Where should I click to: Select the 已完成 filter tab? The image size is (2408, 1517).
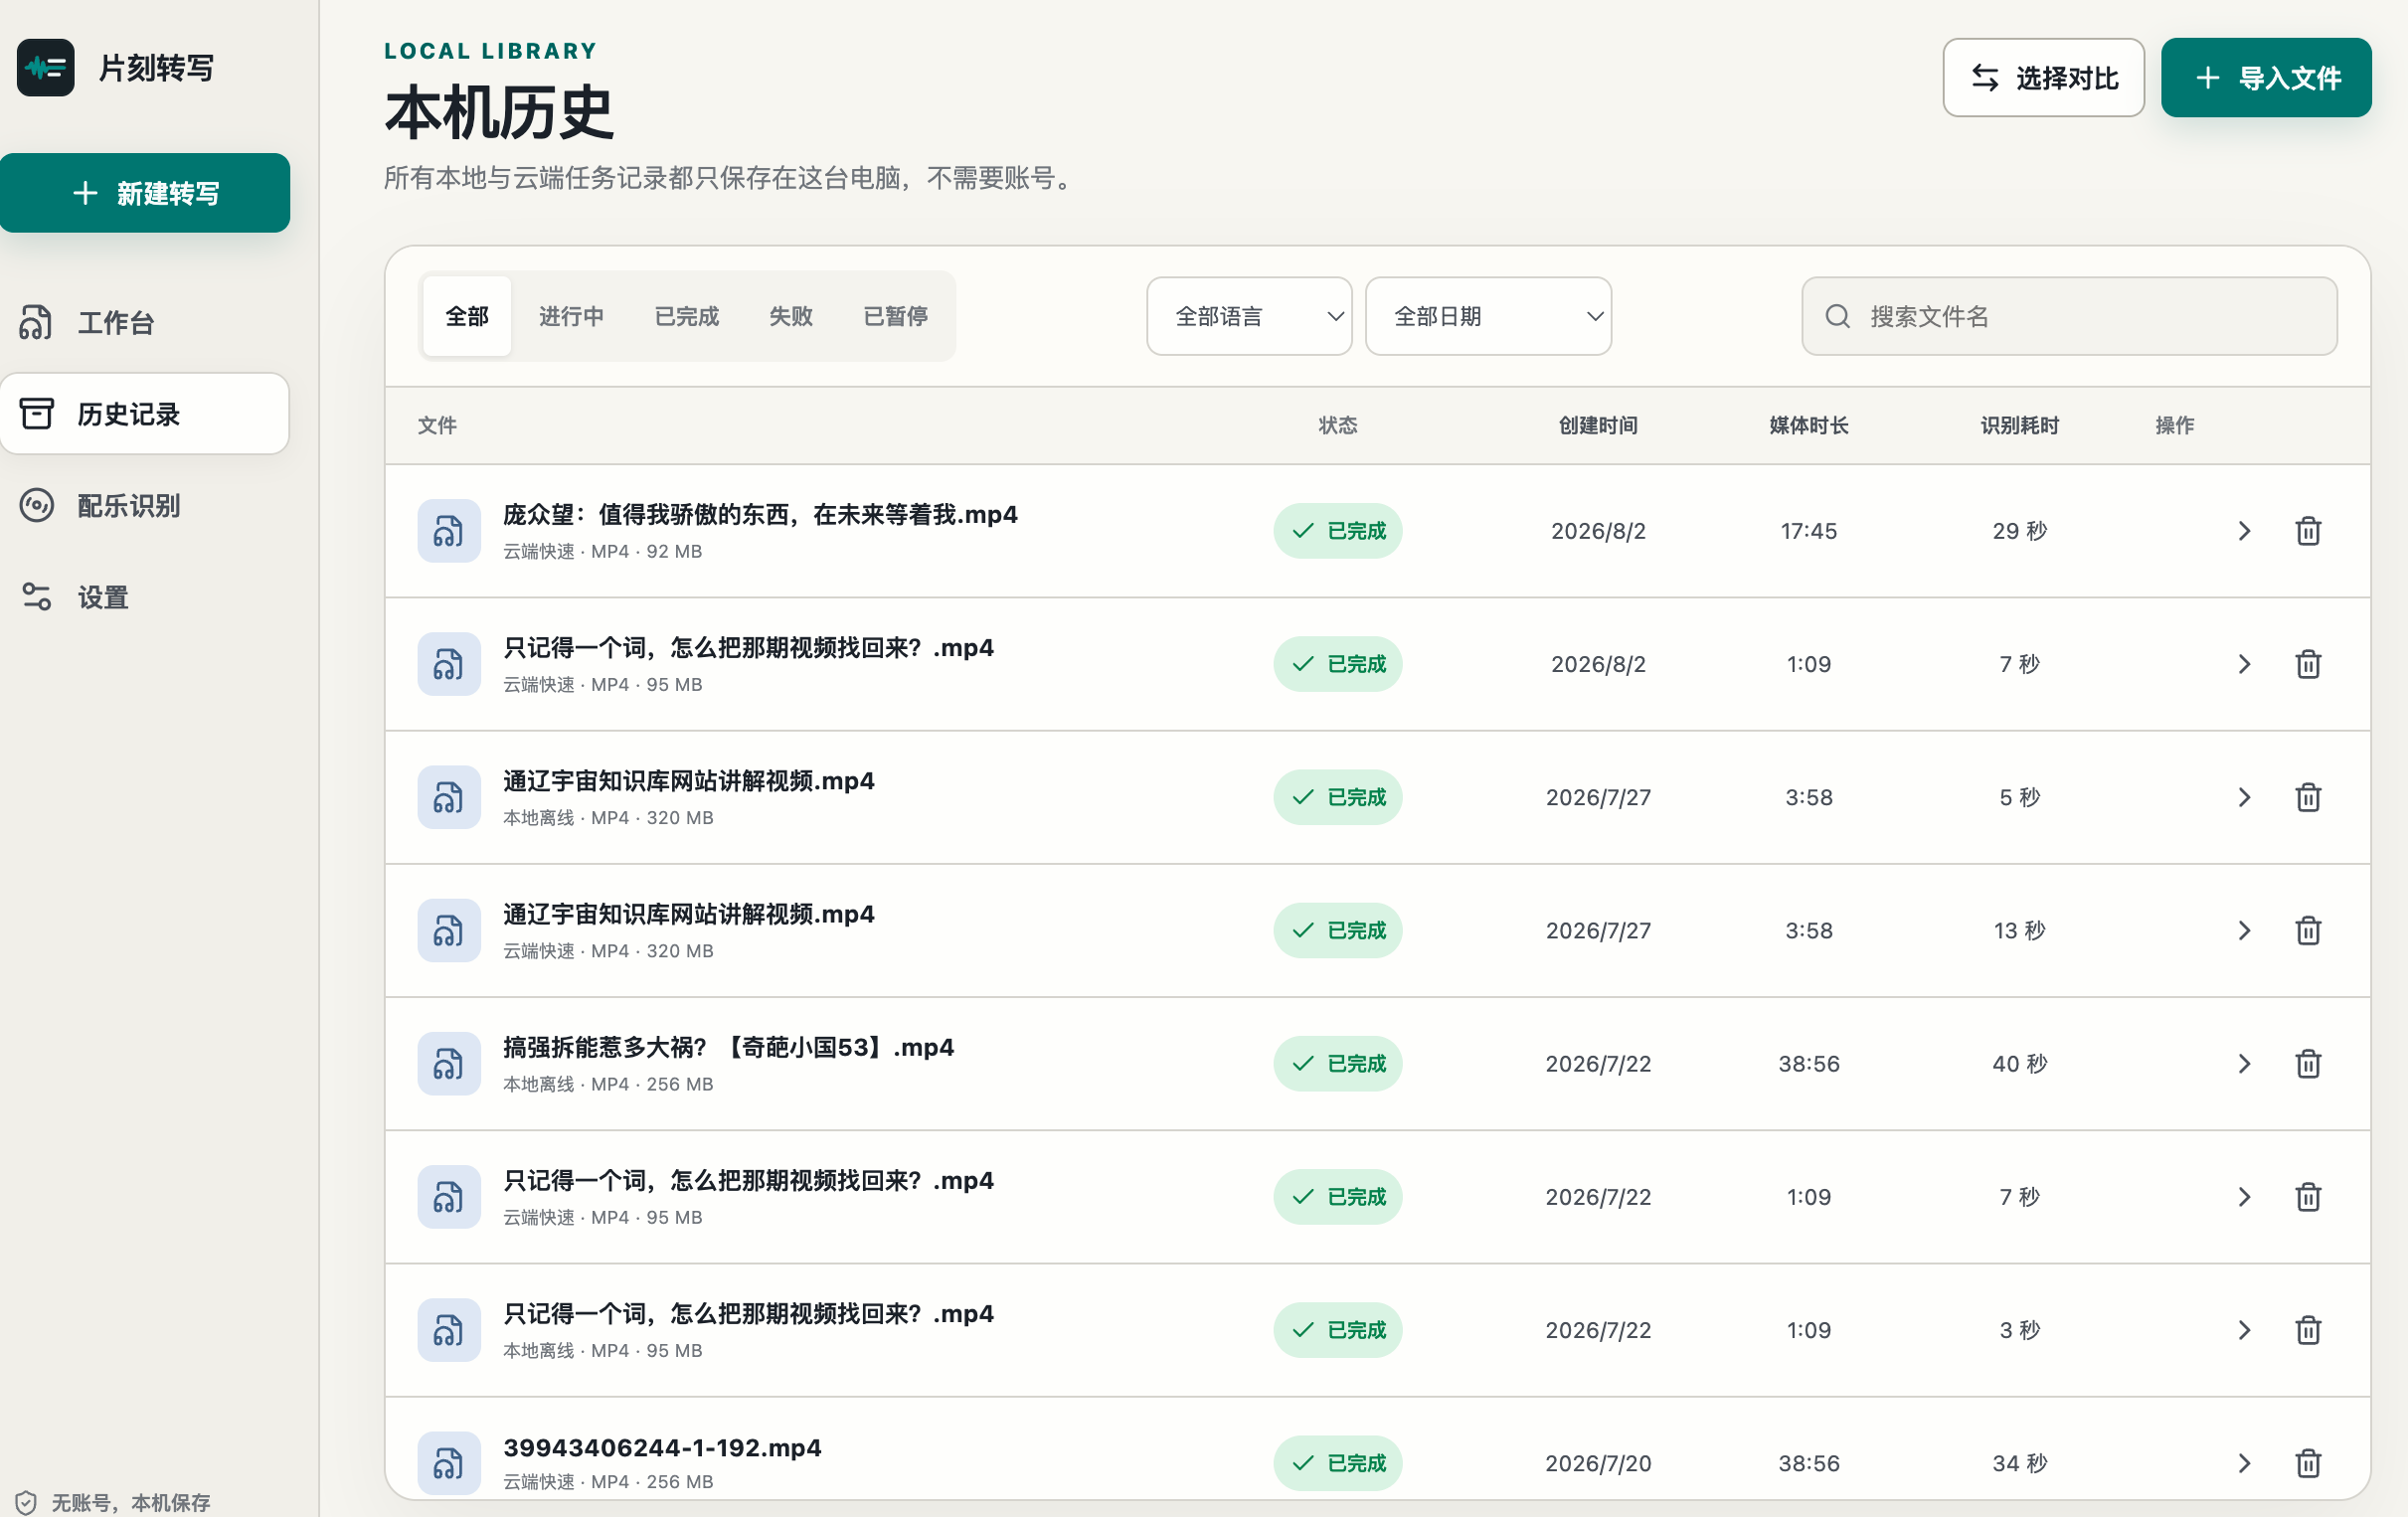tap(686, 316)
